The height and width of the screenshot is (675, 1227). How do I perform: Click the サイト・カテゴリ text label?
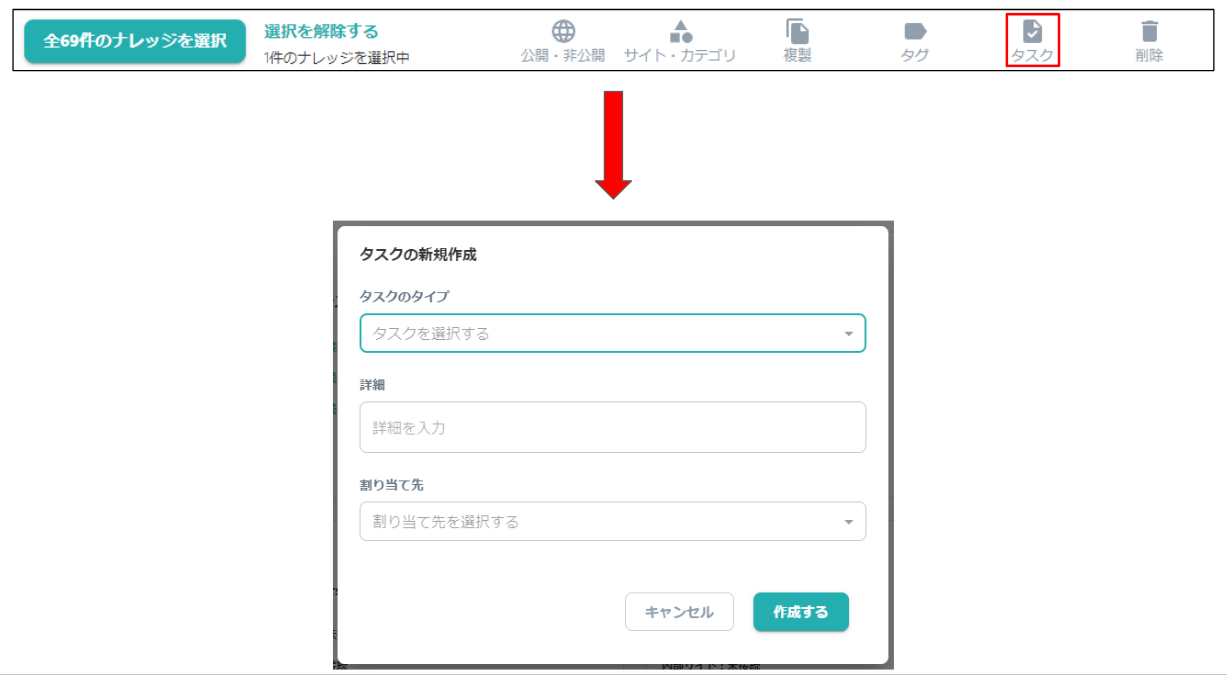click(680, 56)
